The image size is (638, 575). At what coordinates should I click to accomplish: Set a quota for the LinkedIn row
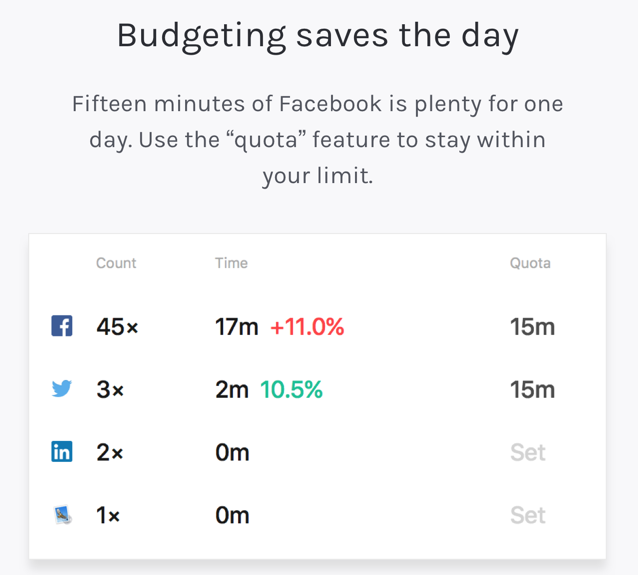pyautogui.click(x=528, y=452)
